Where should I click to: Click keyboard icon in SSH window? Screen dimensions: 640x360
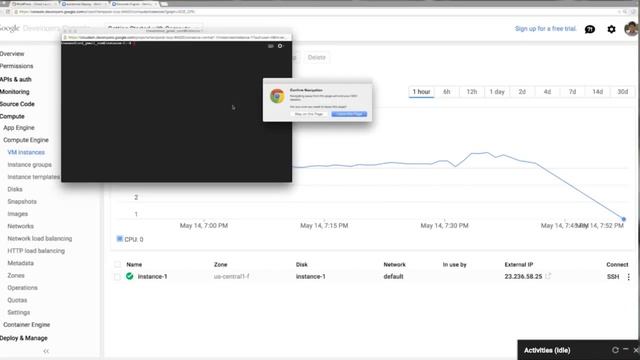click(x=270, y=46)
